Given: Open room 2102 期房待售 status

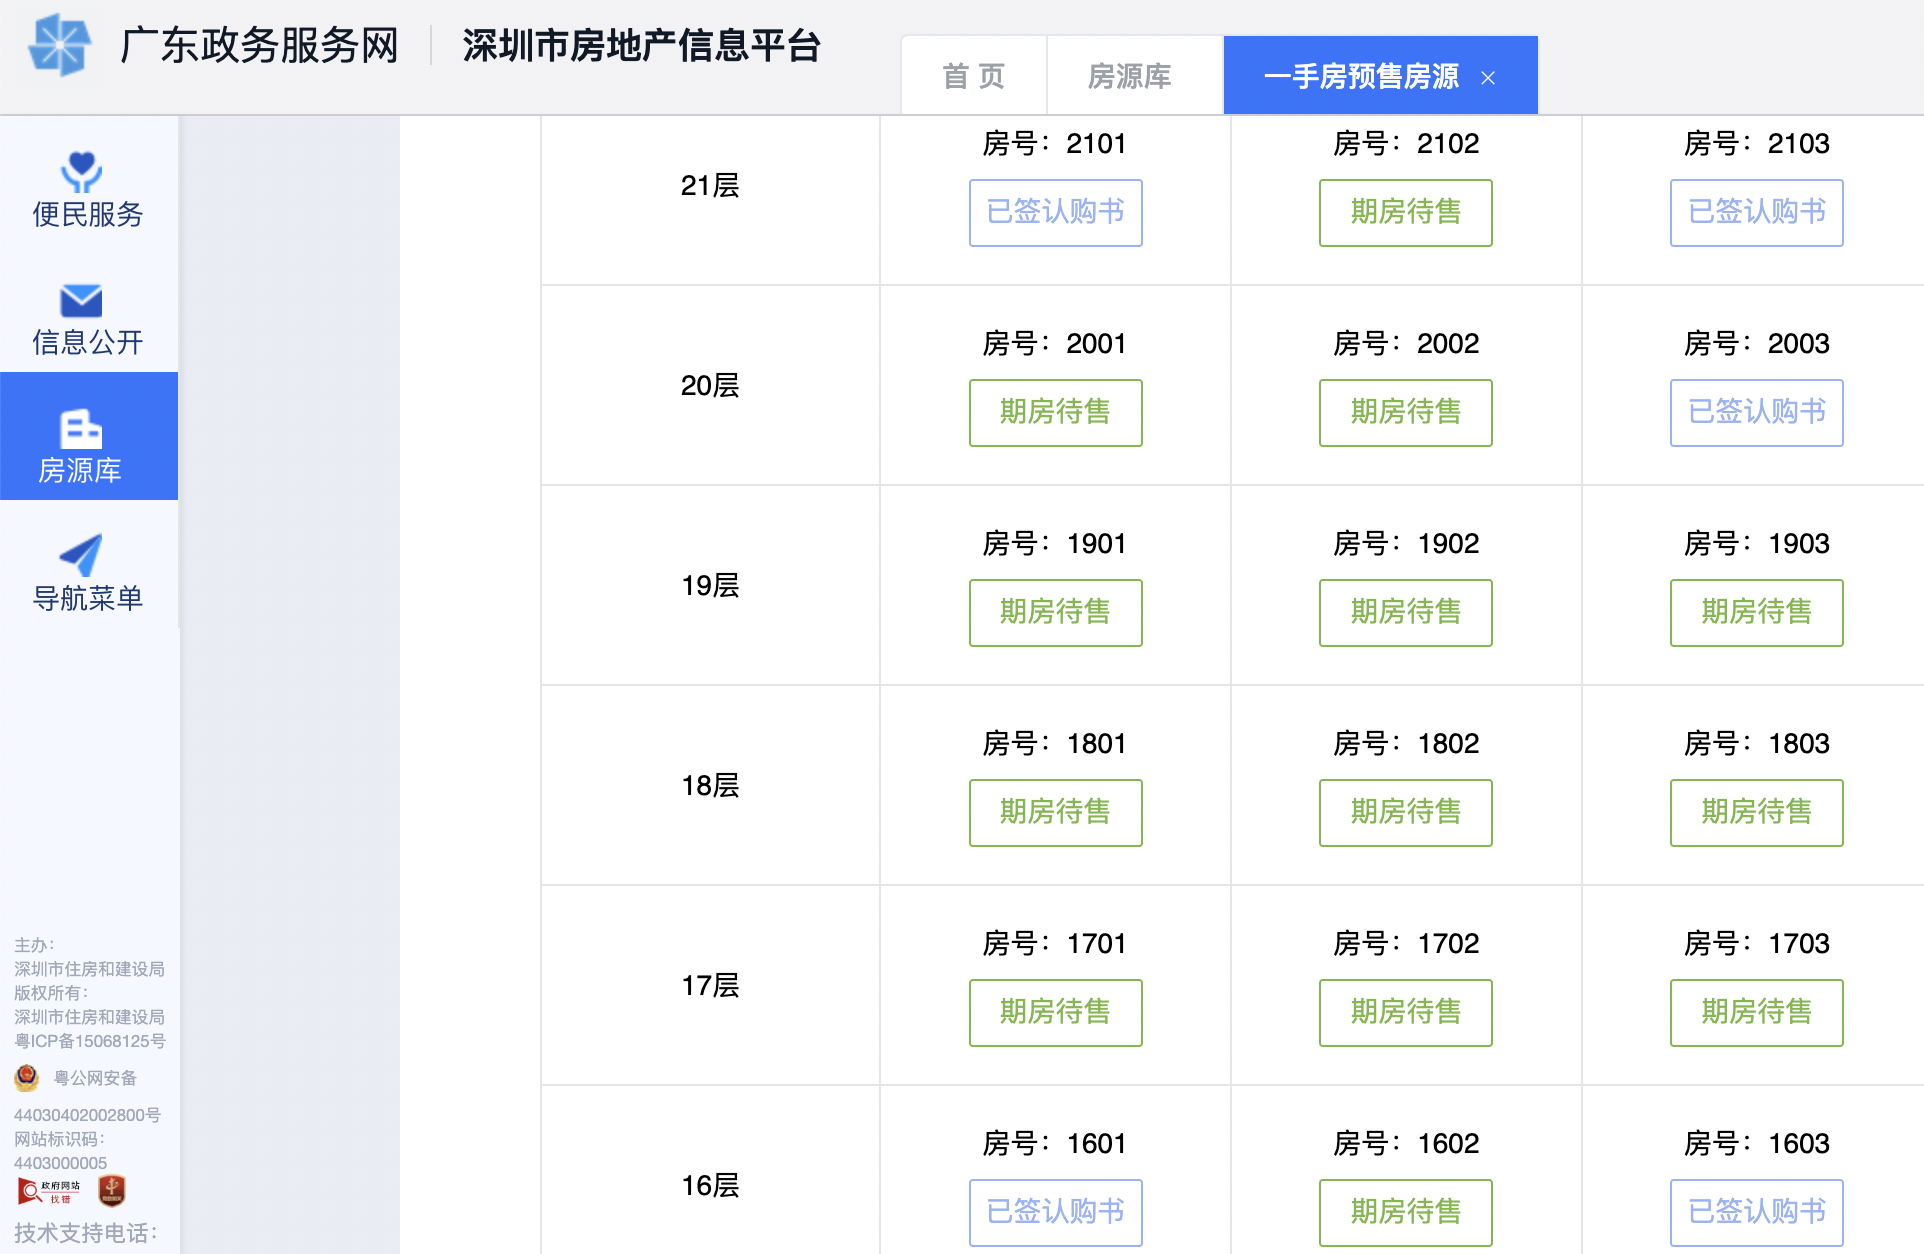Looking at the screenshot, I should (1405, 212).
